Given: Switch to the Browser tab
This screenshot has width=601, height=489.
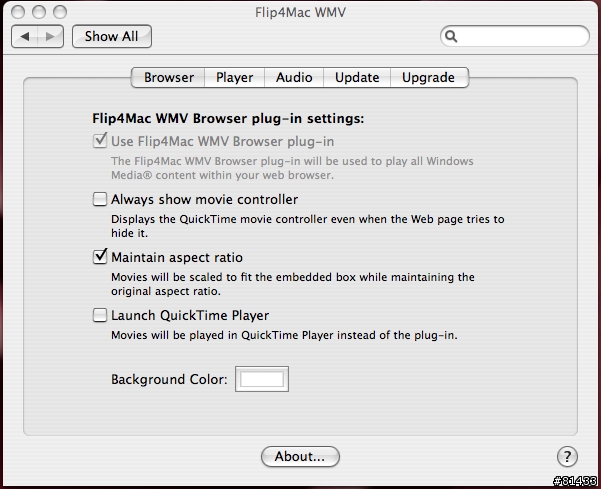Looking at the screenshot, I should click(x=168, y=77).
